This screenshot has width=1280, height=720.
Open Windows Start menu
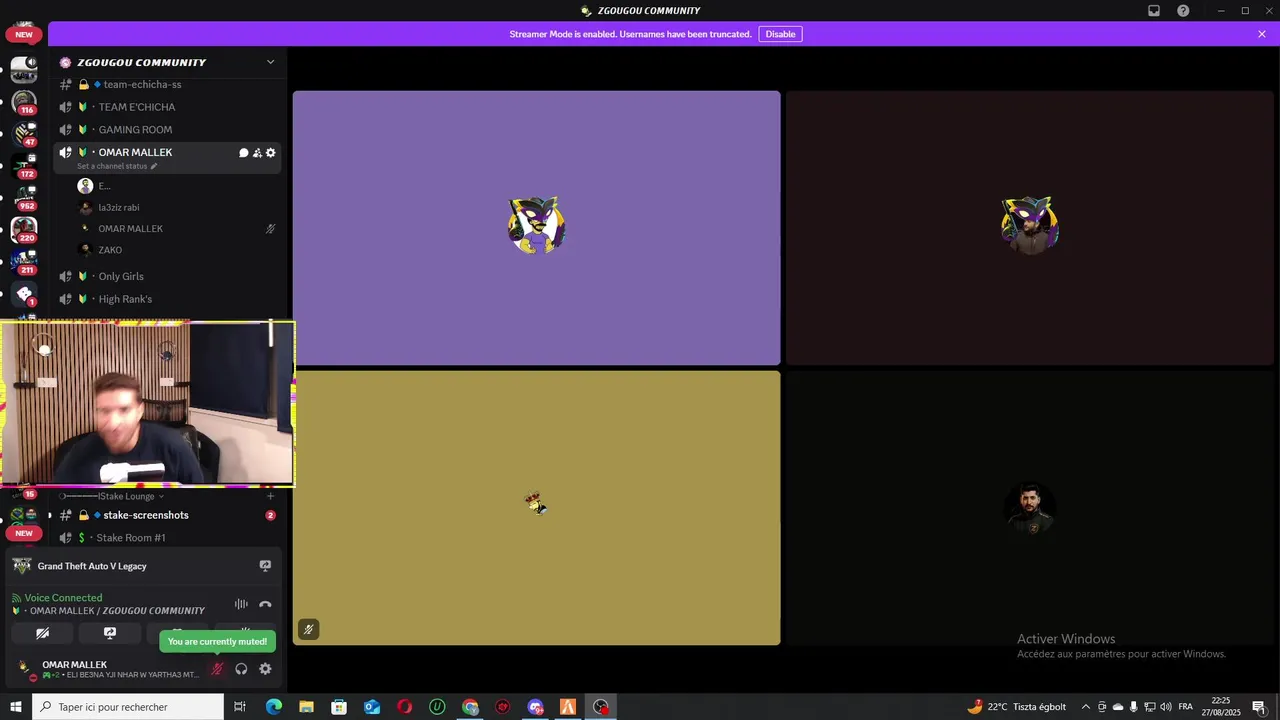15,707
